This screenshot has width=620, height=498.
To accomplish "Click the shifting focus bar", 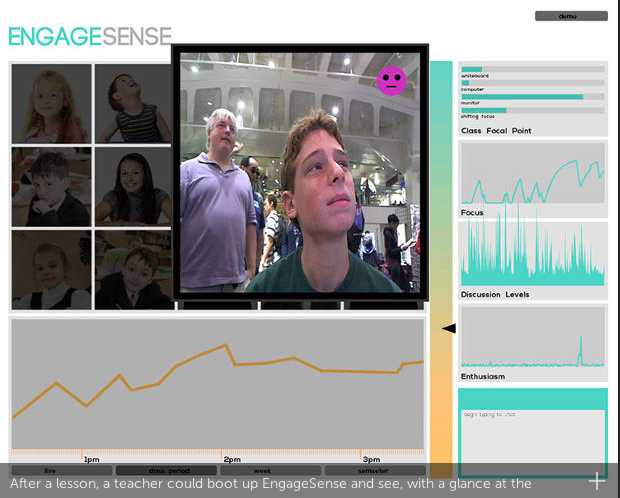I will pos(533,110).
